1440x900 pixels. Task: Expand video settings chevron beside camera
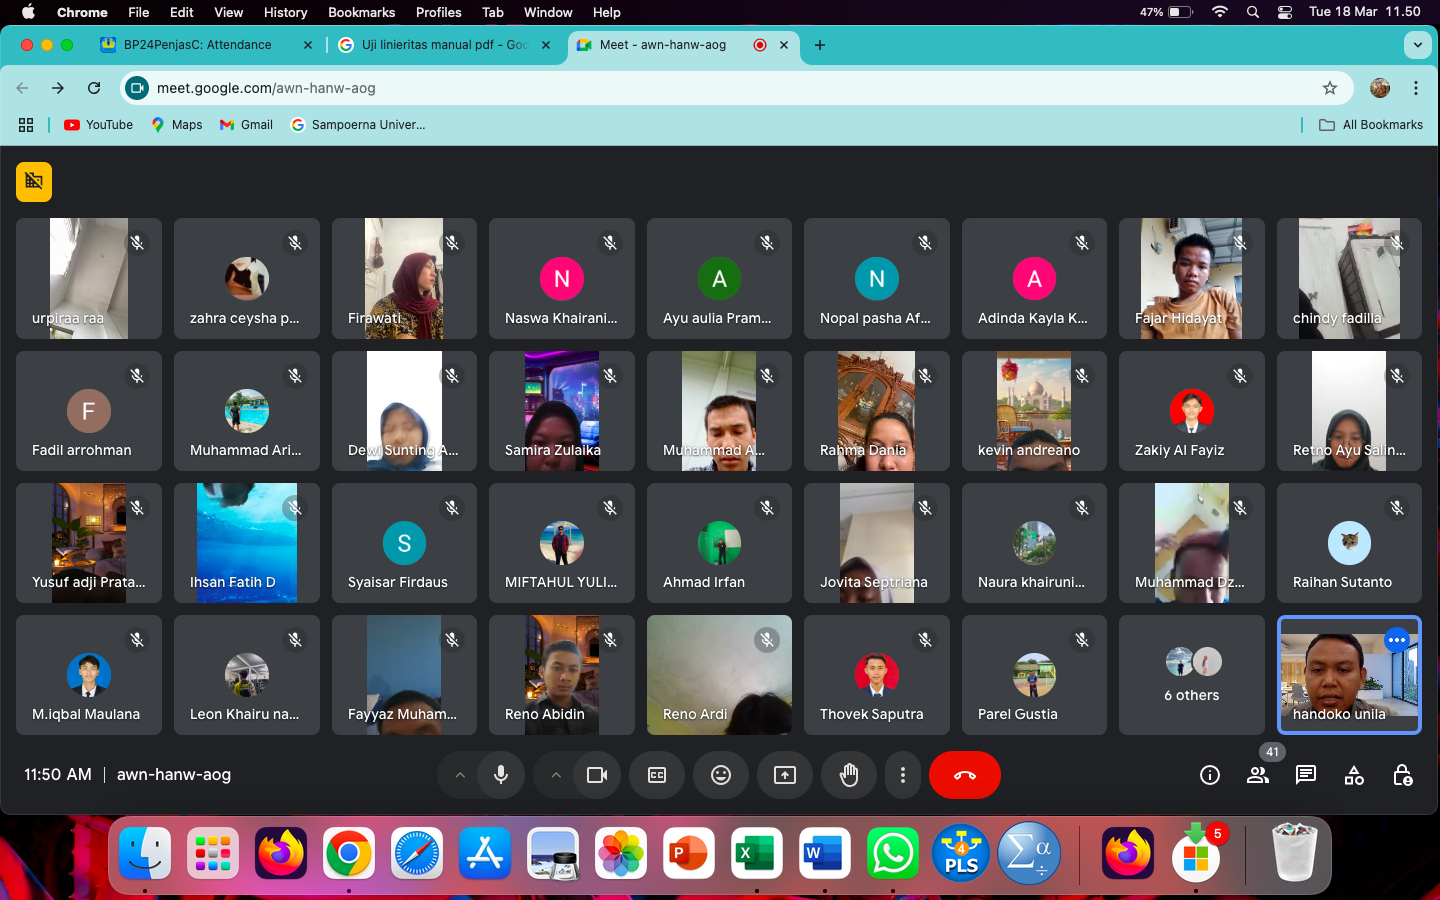pyautogui.click(x=556, y=775)
